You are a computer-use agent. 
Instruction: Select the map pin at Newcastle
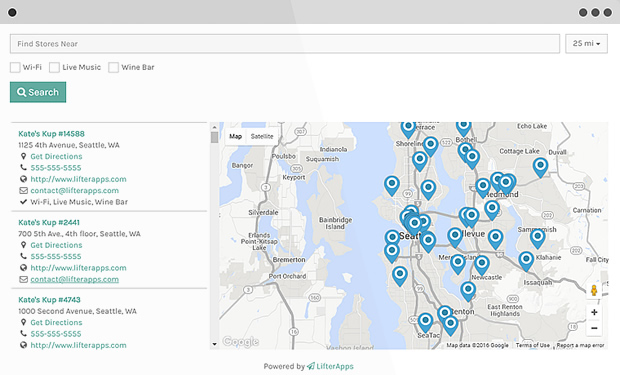(x=482, y=264)
